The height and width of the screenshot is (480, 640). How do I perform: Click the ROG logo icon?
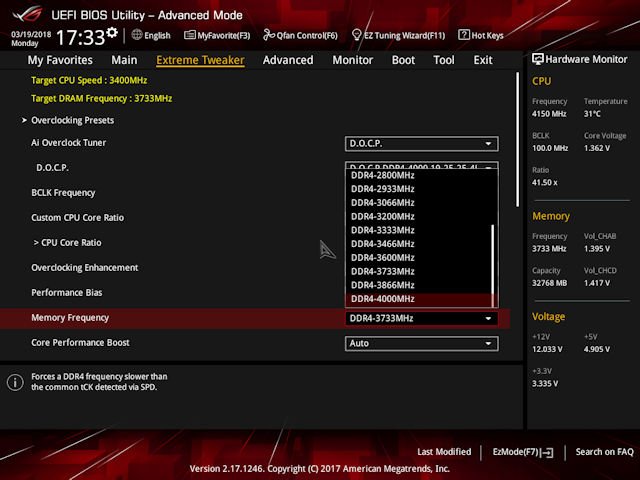pyautogui.click(x=28, y=14)
